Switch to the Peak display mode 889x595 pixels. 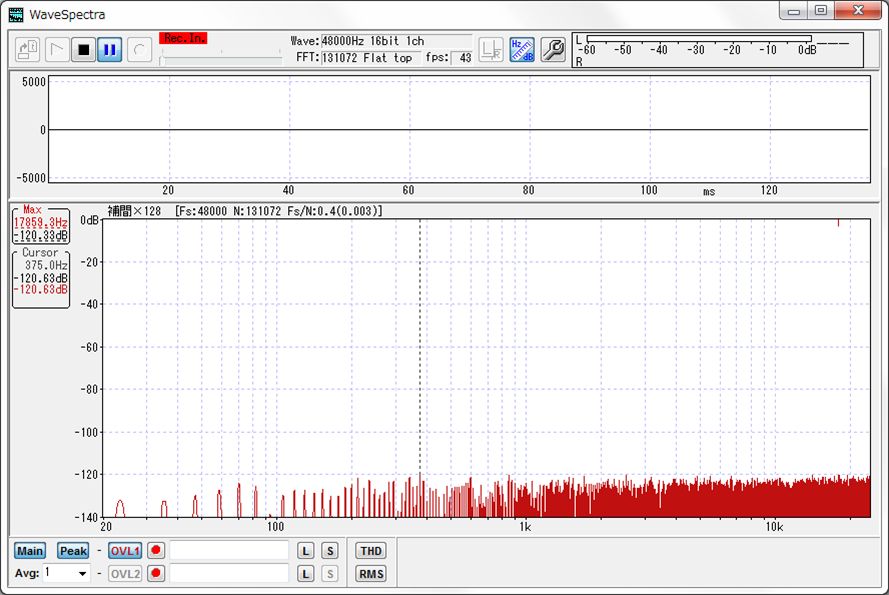click(x=72, y=550)
